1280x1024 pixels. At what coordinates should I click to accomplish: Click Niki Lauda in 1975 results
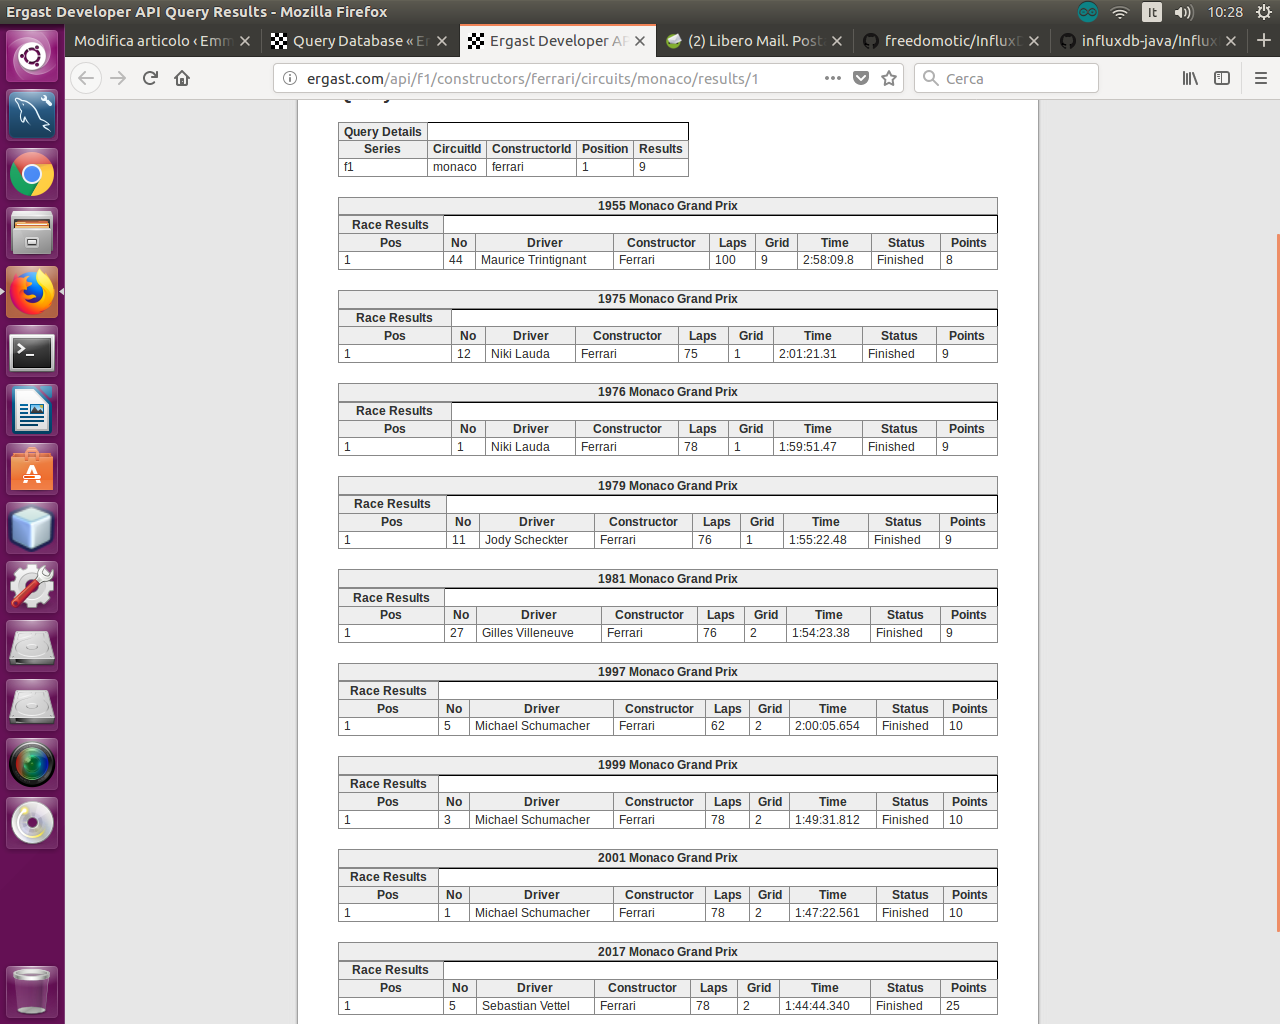[x=520, y=354]
